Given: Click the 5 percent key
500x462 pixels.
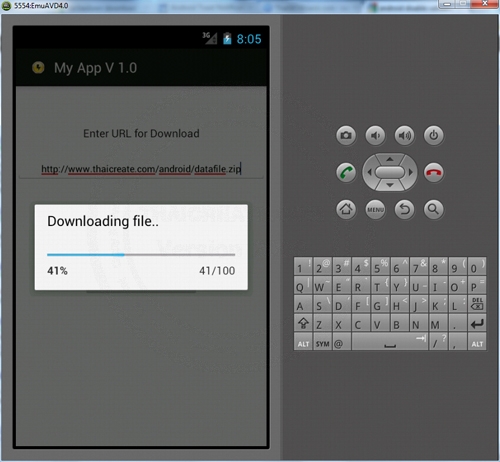Looking at the screenshot, I should [380, 266].
